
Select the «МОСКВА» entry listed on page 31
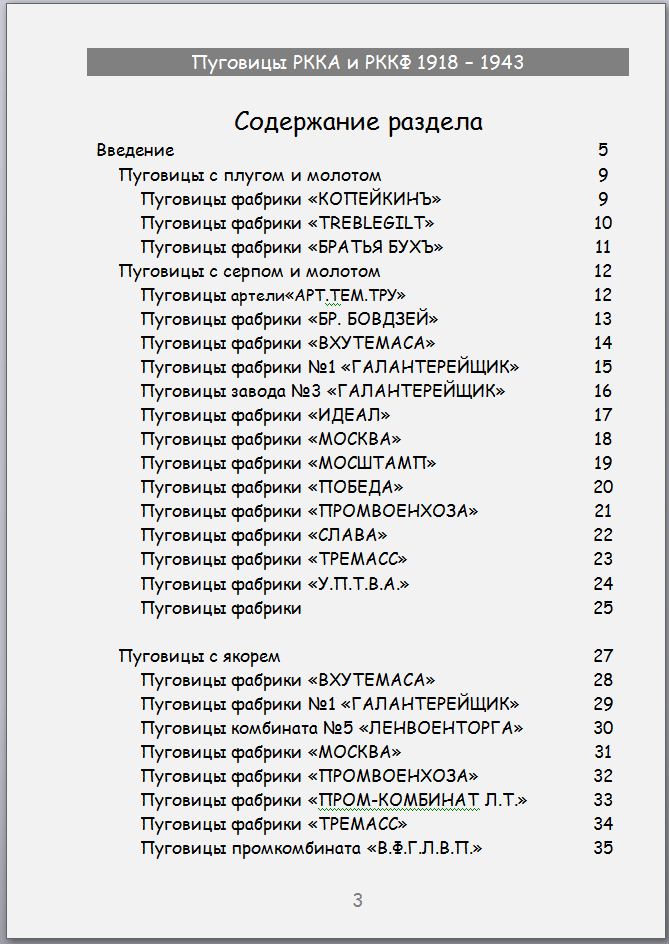coord(271,753)
